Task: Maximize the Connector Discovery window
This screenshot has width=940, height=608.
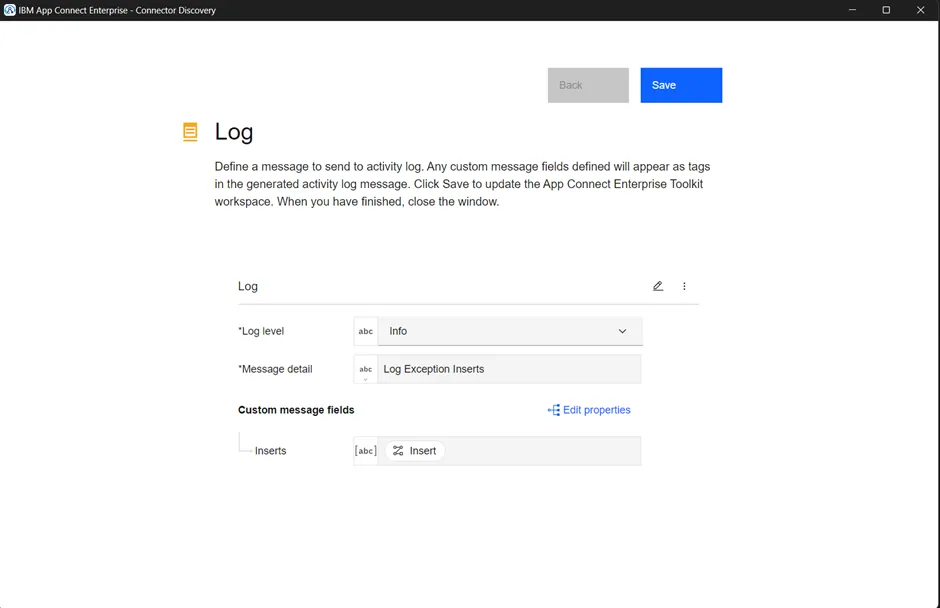Action: coord(886,10)
